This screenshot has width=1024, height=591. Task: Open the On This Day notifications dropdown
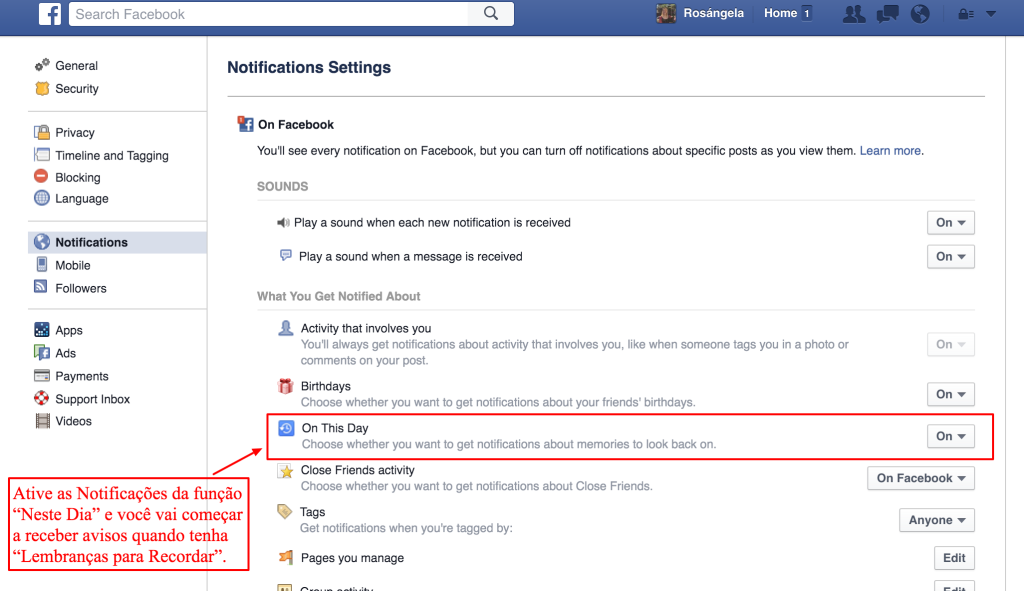949,435
